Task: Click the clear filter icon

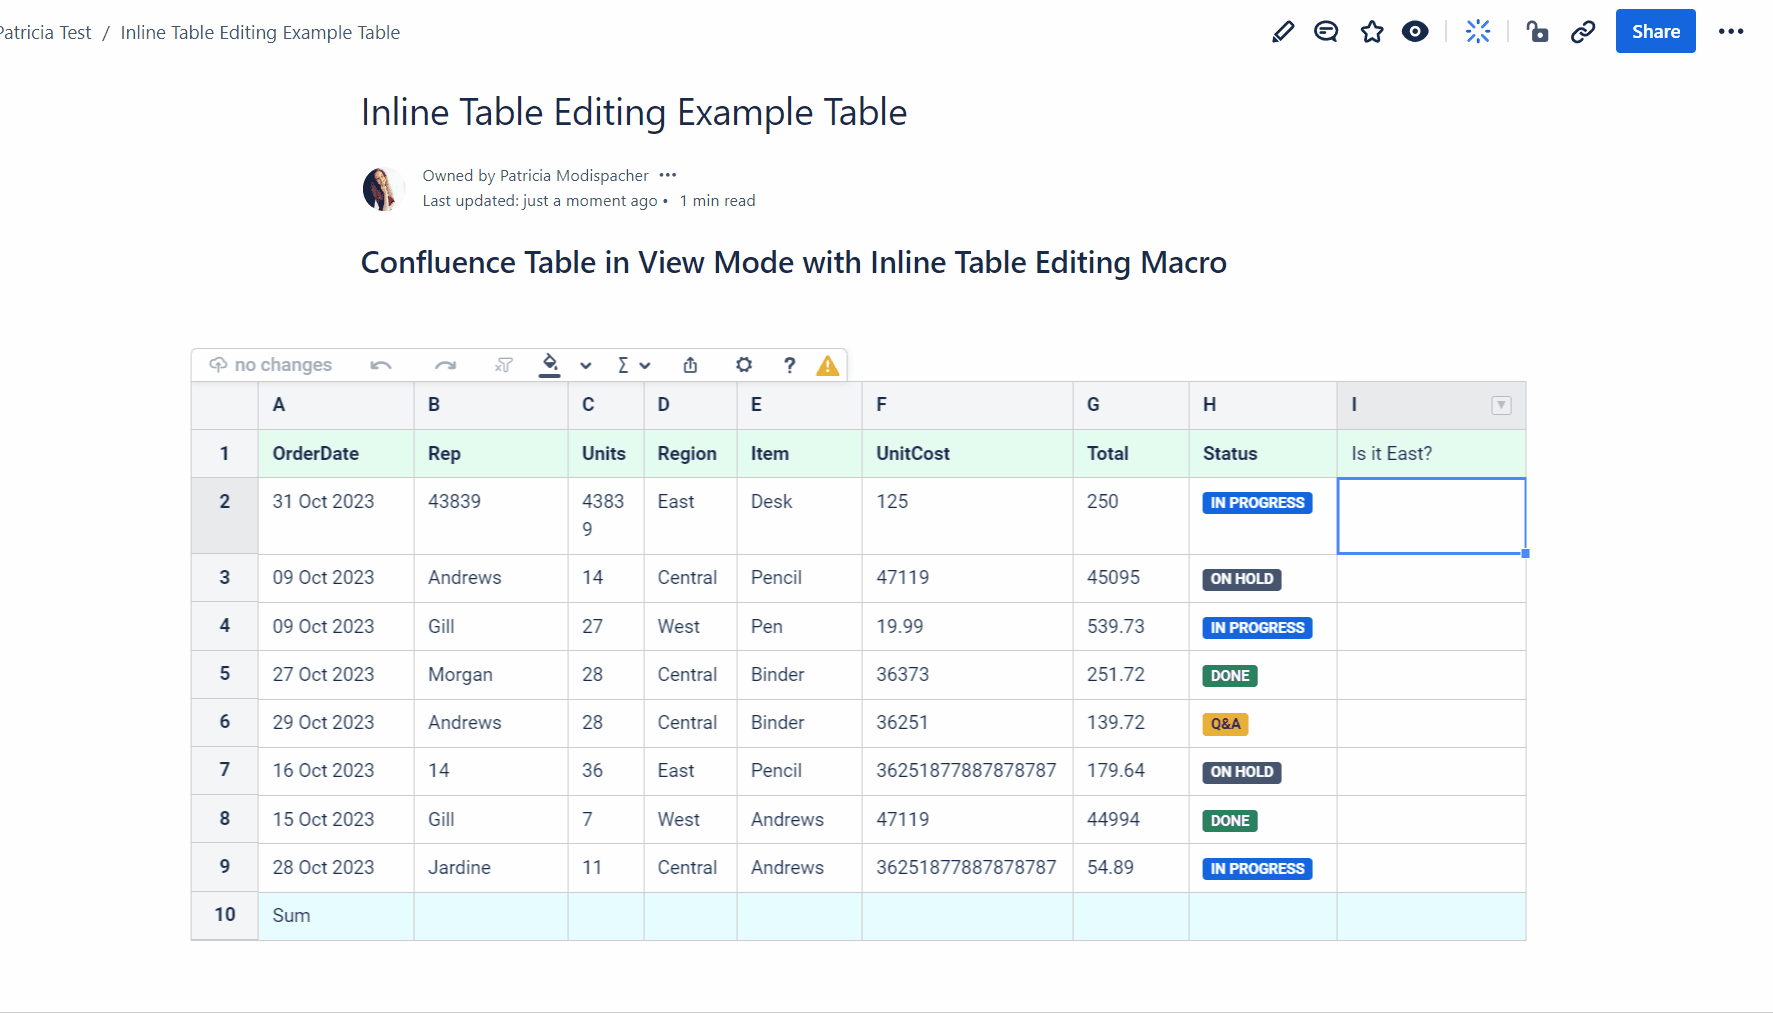Action: [x=504, y=365]
